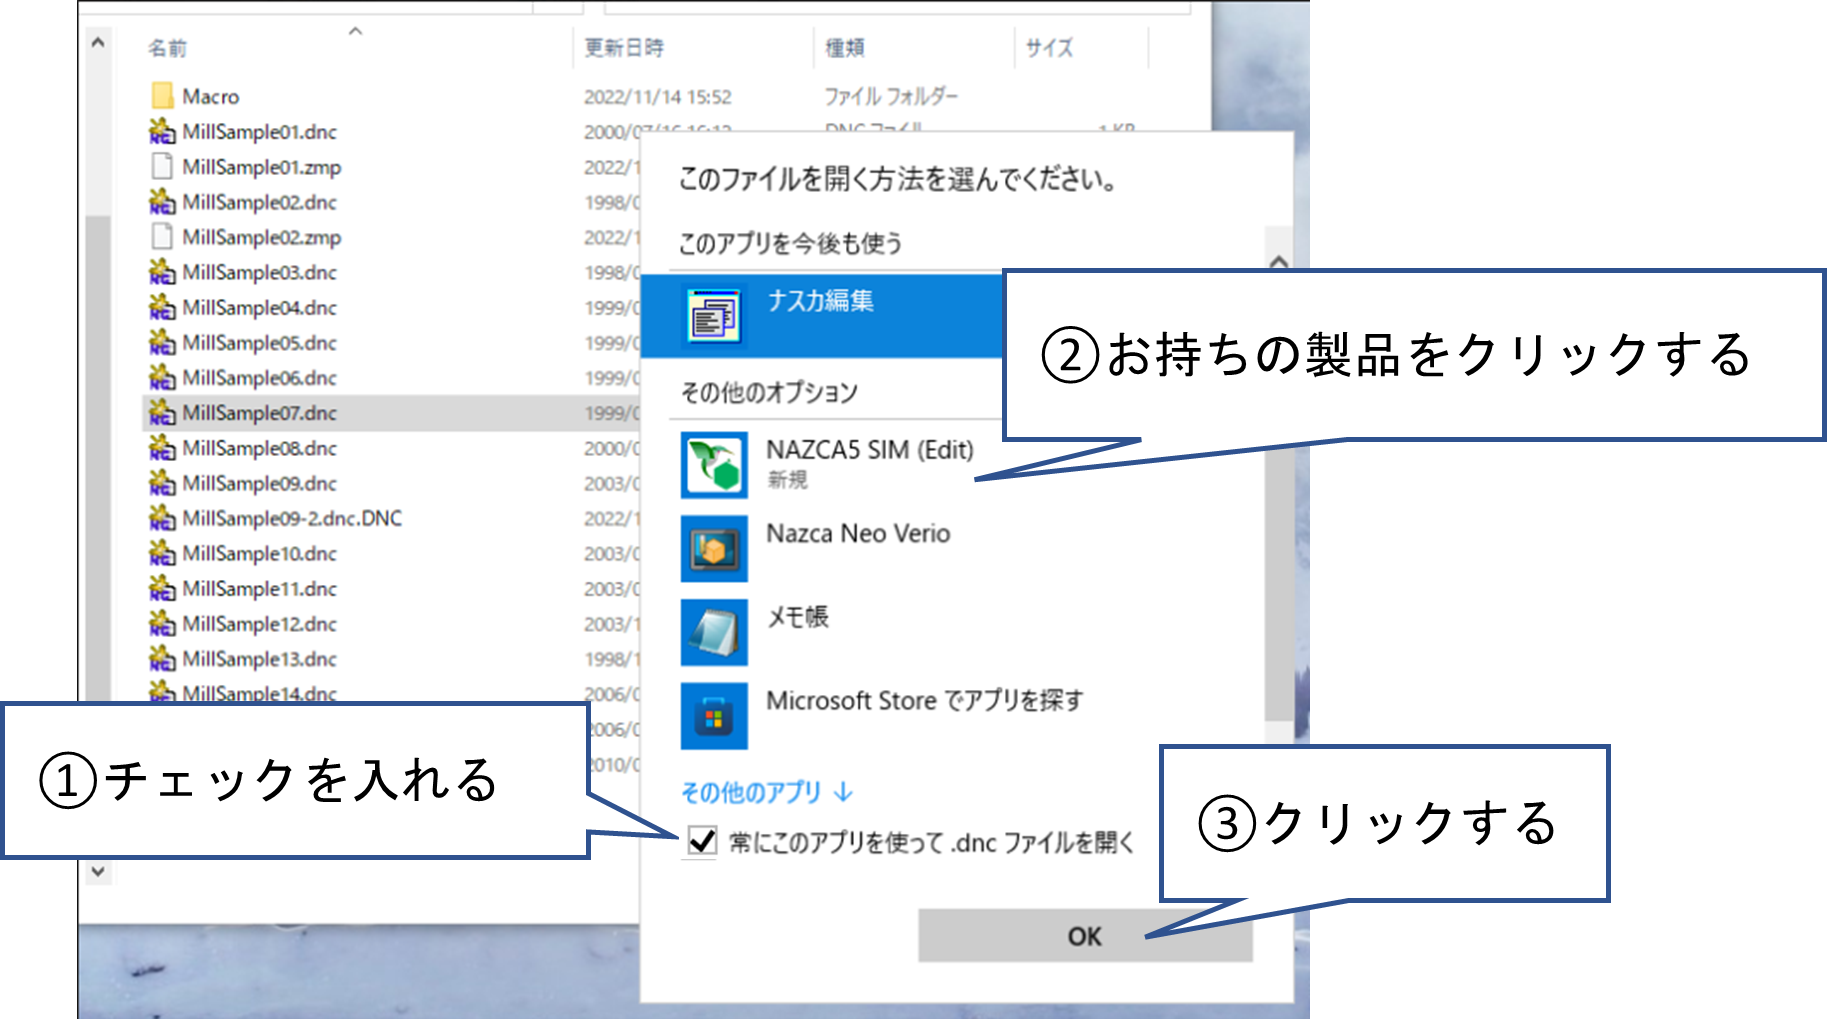The width and height of the screenshot is (1827, 1019).
Task: Select file name MillSample10.dnc
Action: pos(260,553)
